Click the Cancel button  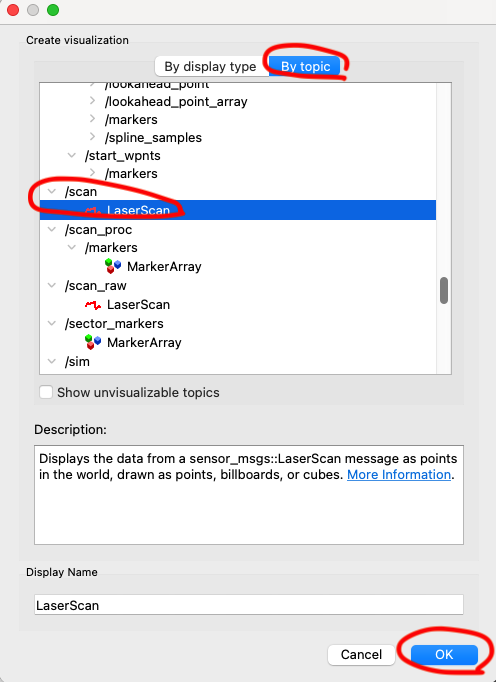click(x=361, y=655)
